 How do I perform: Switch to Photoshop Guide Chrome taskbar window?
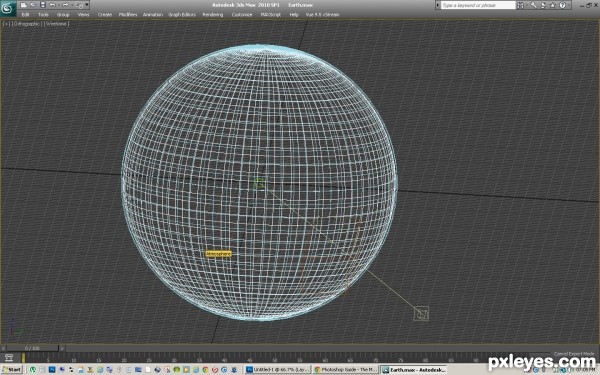[345, 369]
